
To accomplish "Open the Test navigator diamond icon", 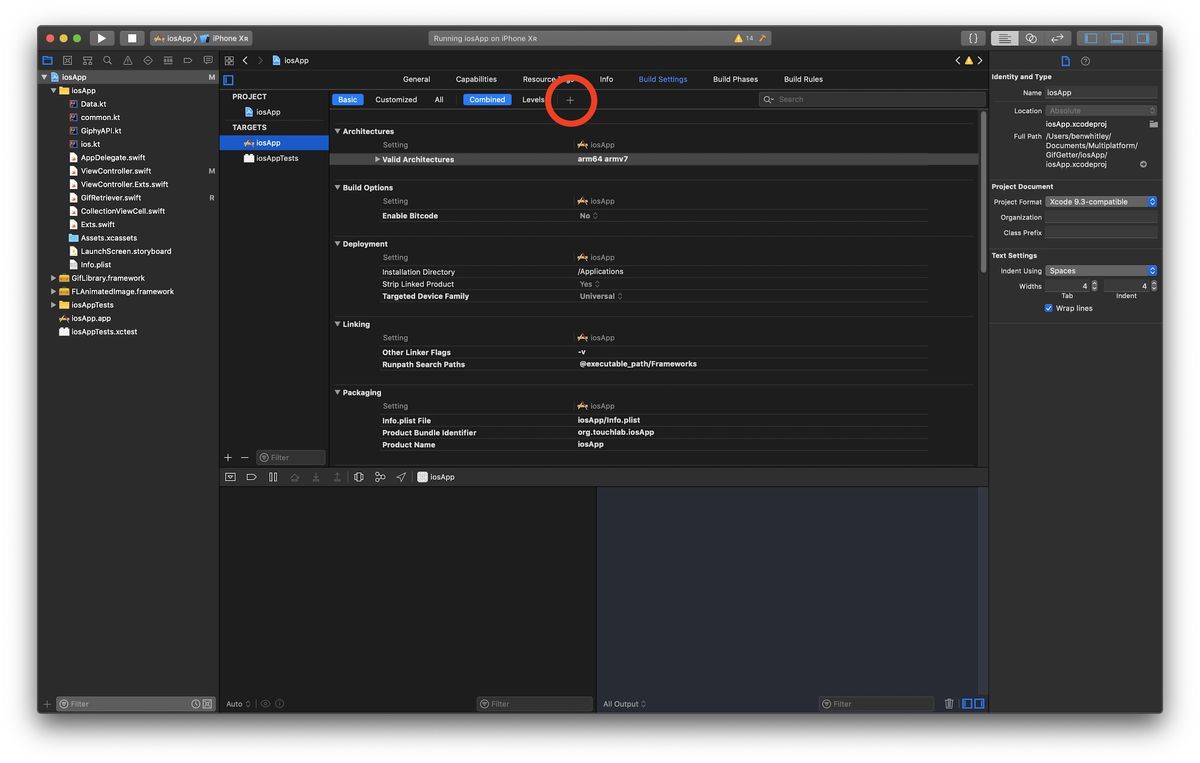I will tap(148, 60).
